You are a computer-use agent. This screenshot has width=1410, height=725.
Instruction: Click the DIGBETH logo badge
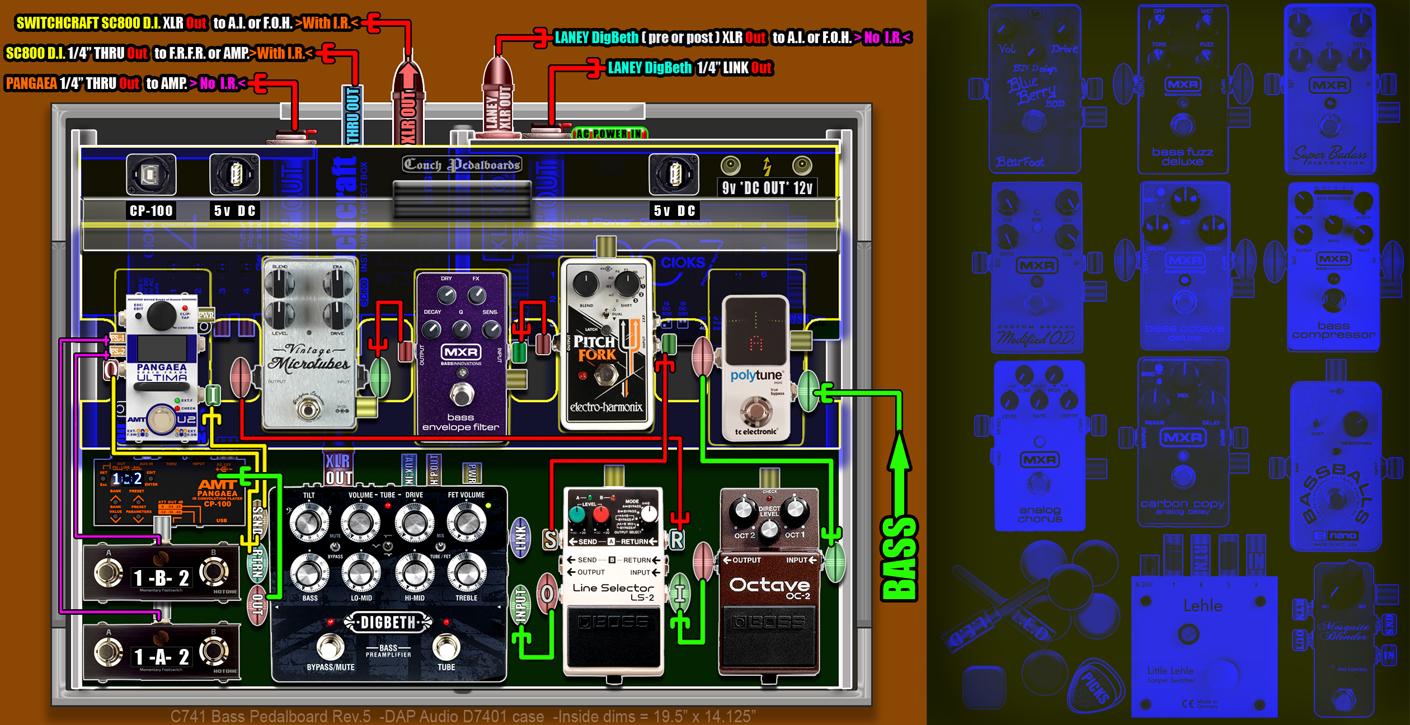tap(387, 622)
